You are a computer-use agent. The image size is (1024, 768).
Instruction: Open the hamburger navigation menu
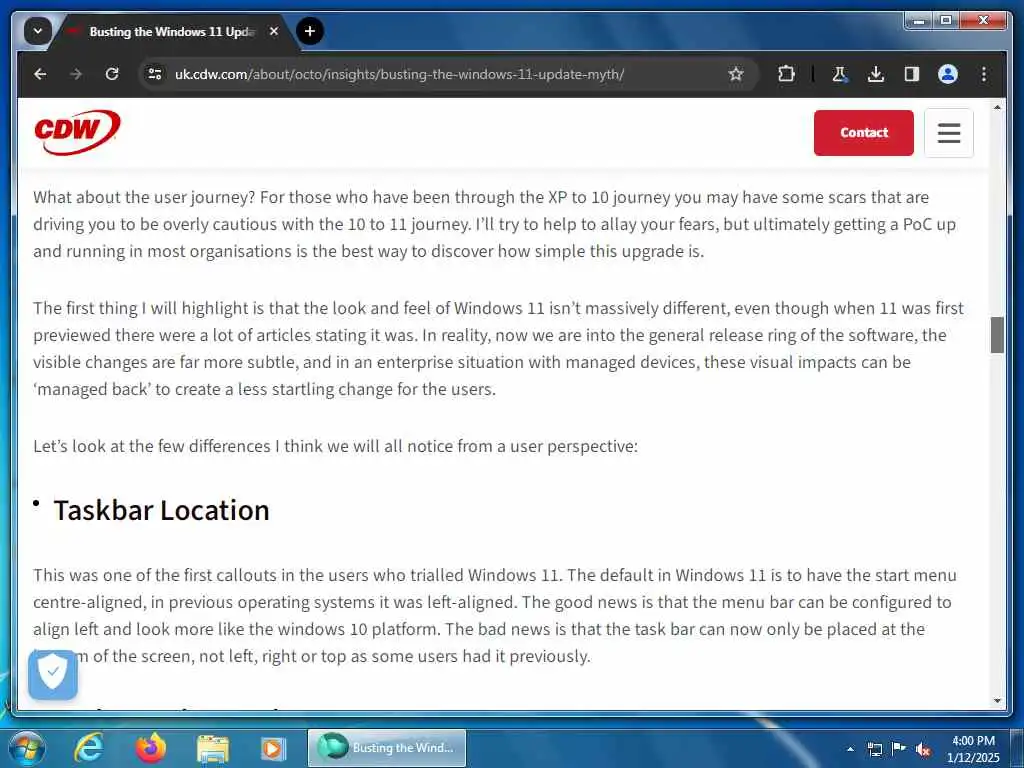coord(949,133)
